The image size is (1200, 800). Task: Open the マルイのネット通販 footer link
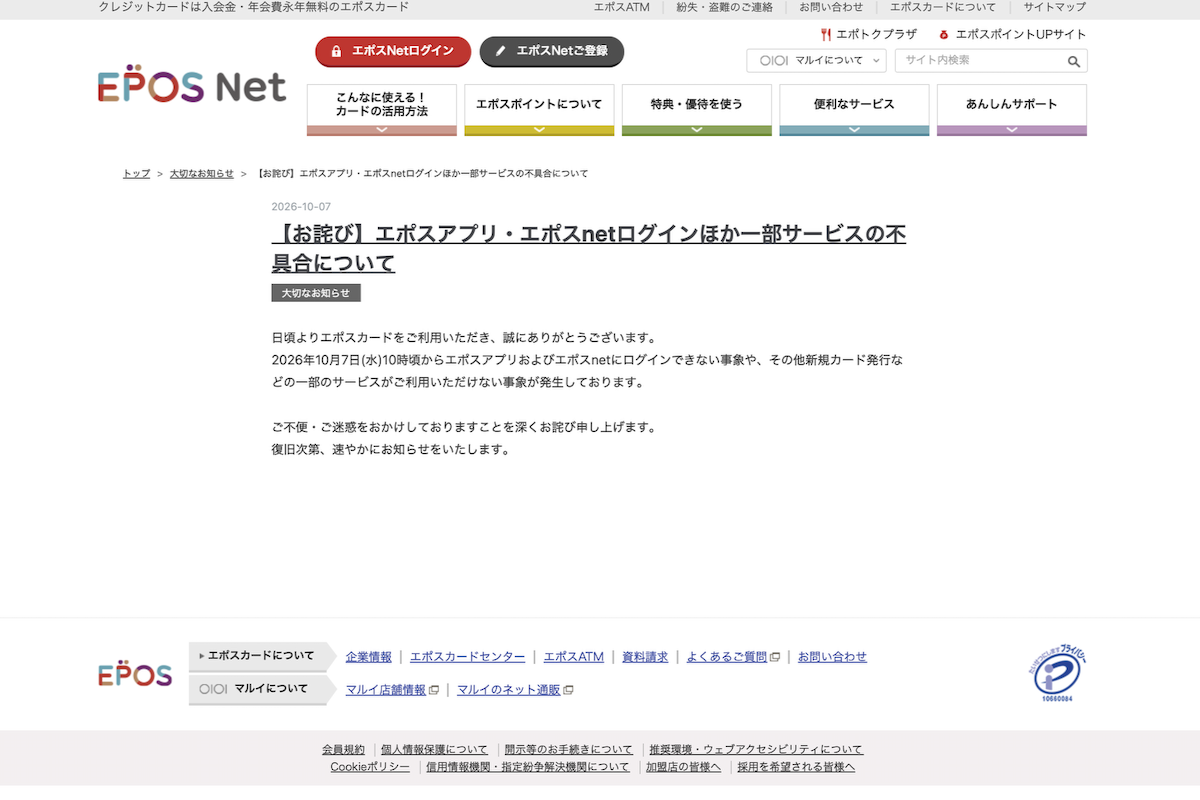click(x=509, y=690)
